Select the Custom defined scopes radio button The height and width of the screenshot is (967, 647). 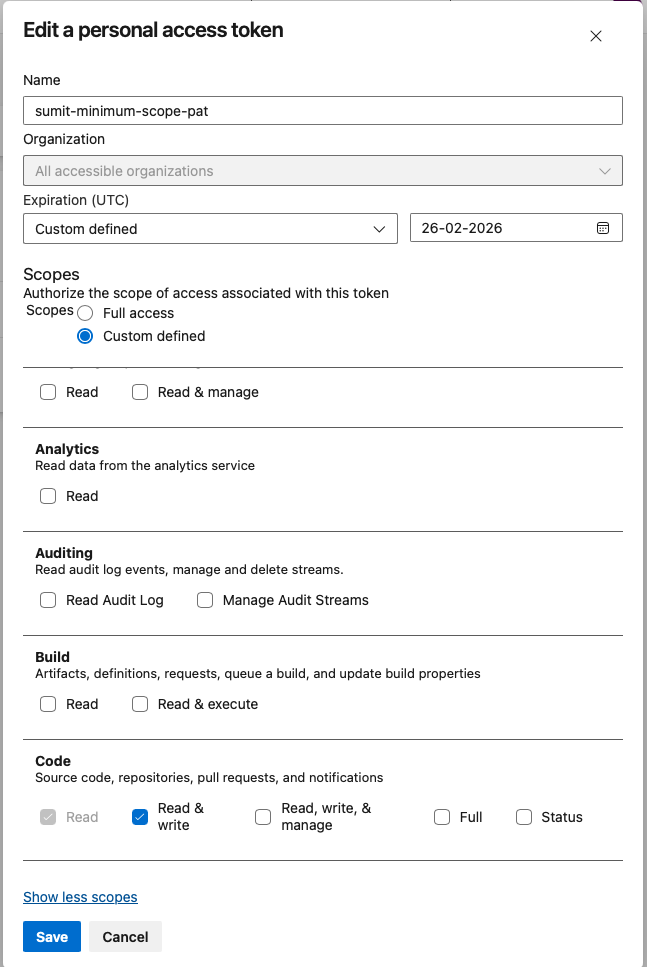pyautogui.click(x=85, y=336)
